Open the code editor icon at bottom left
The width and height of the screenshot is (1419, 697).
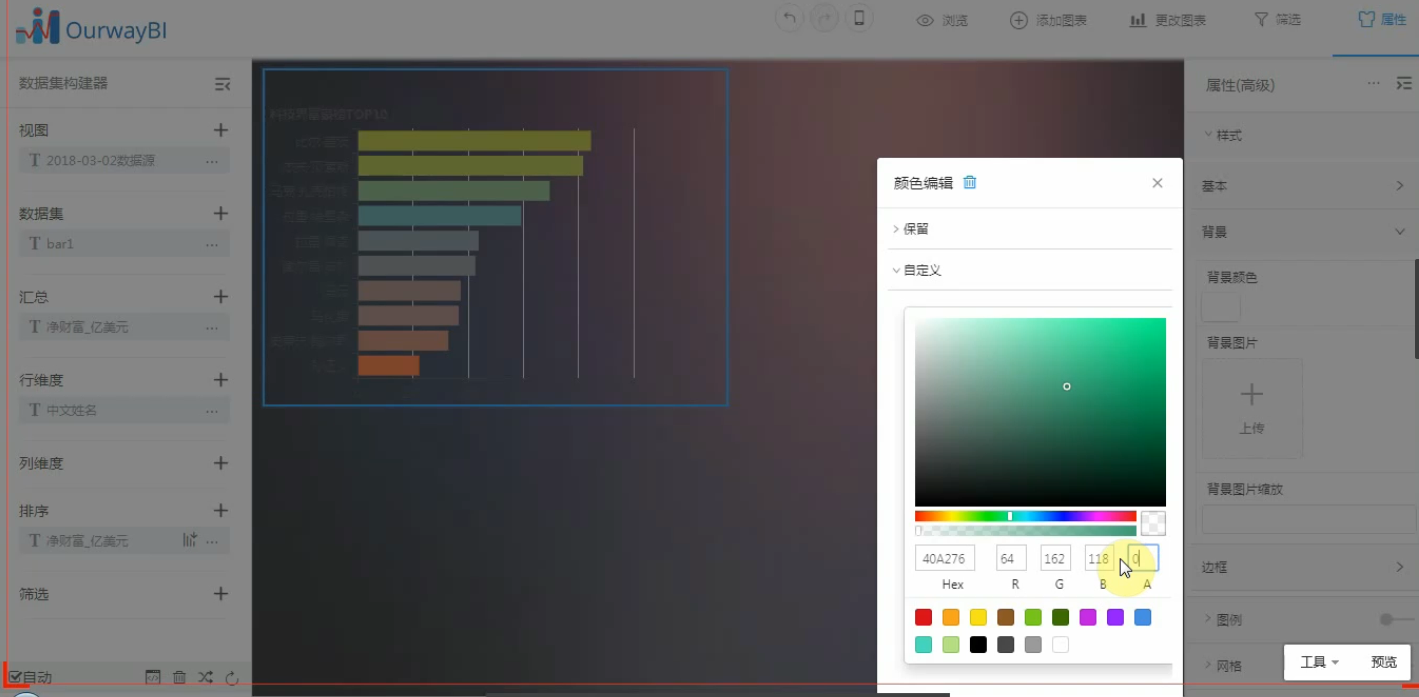click(153, 677)
